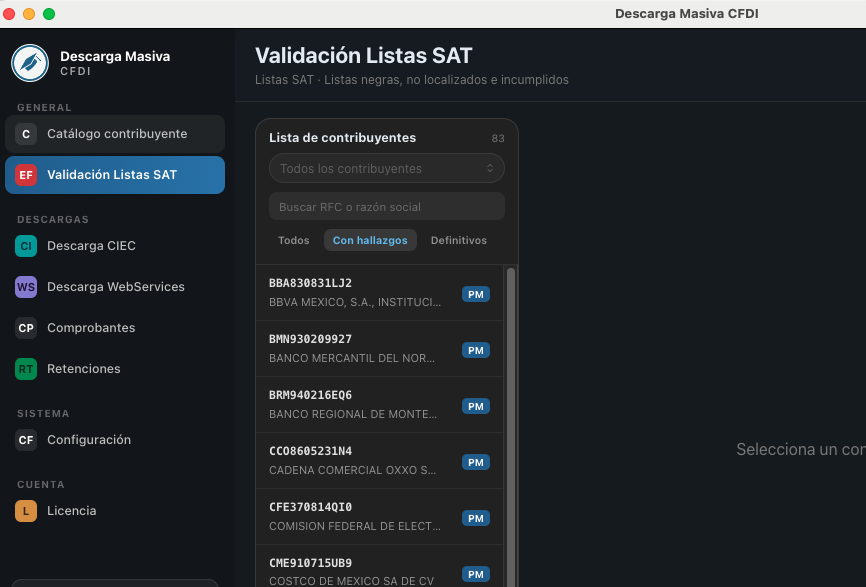Viewport: 866px width, 587px height.
Task: Click the orange L Licencia icon
Action: (26, 511)
